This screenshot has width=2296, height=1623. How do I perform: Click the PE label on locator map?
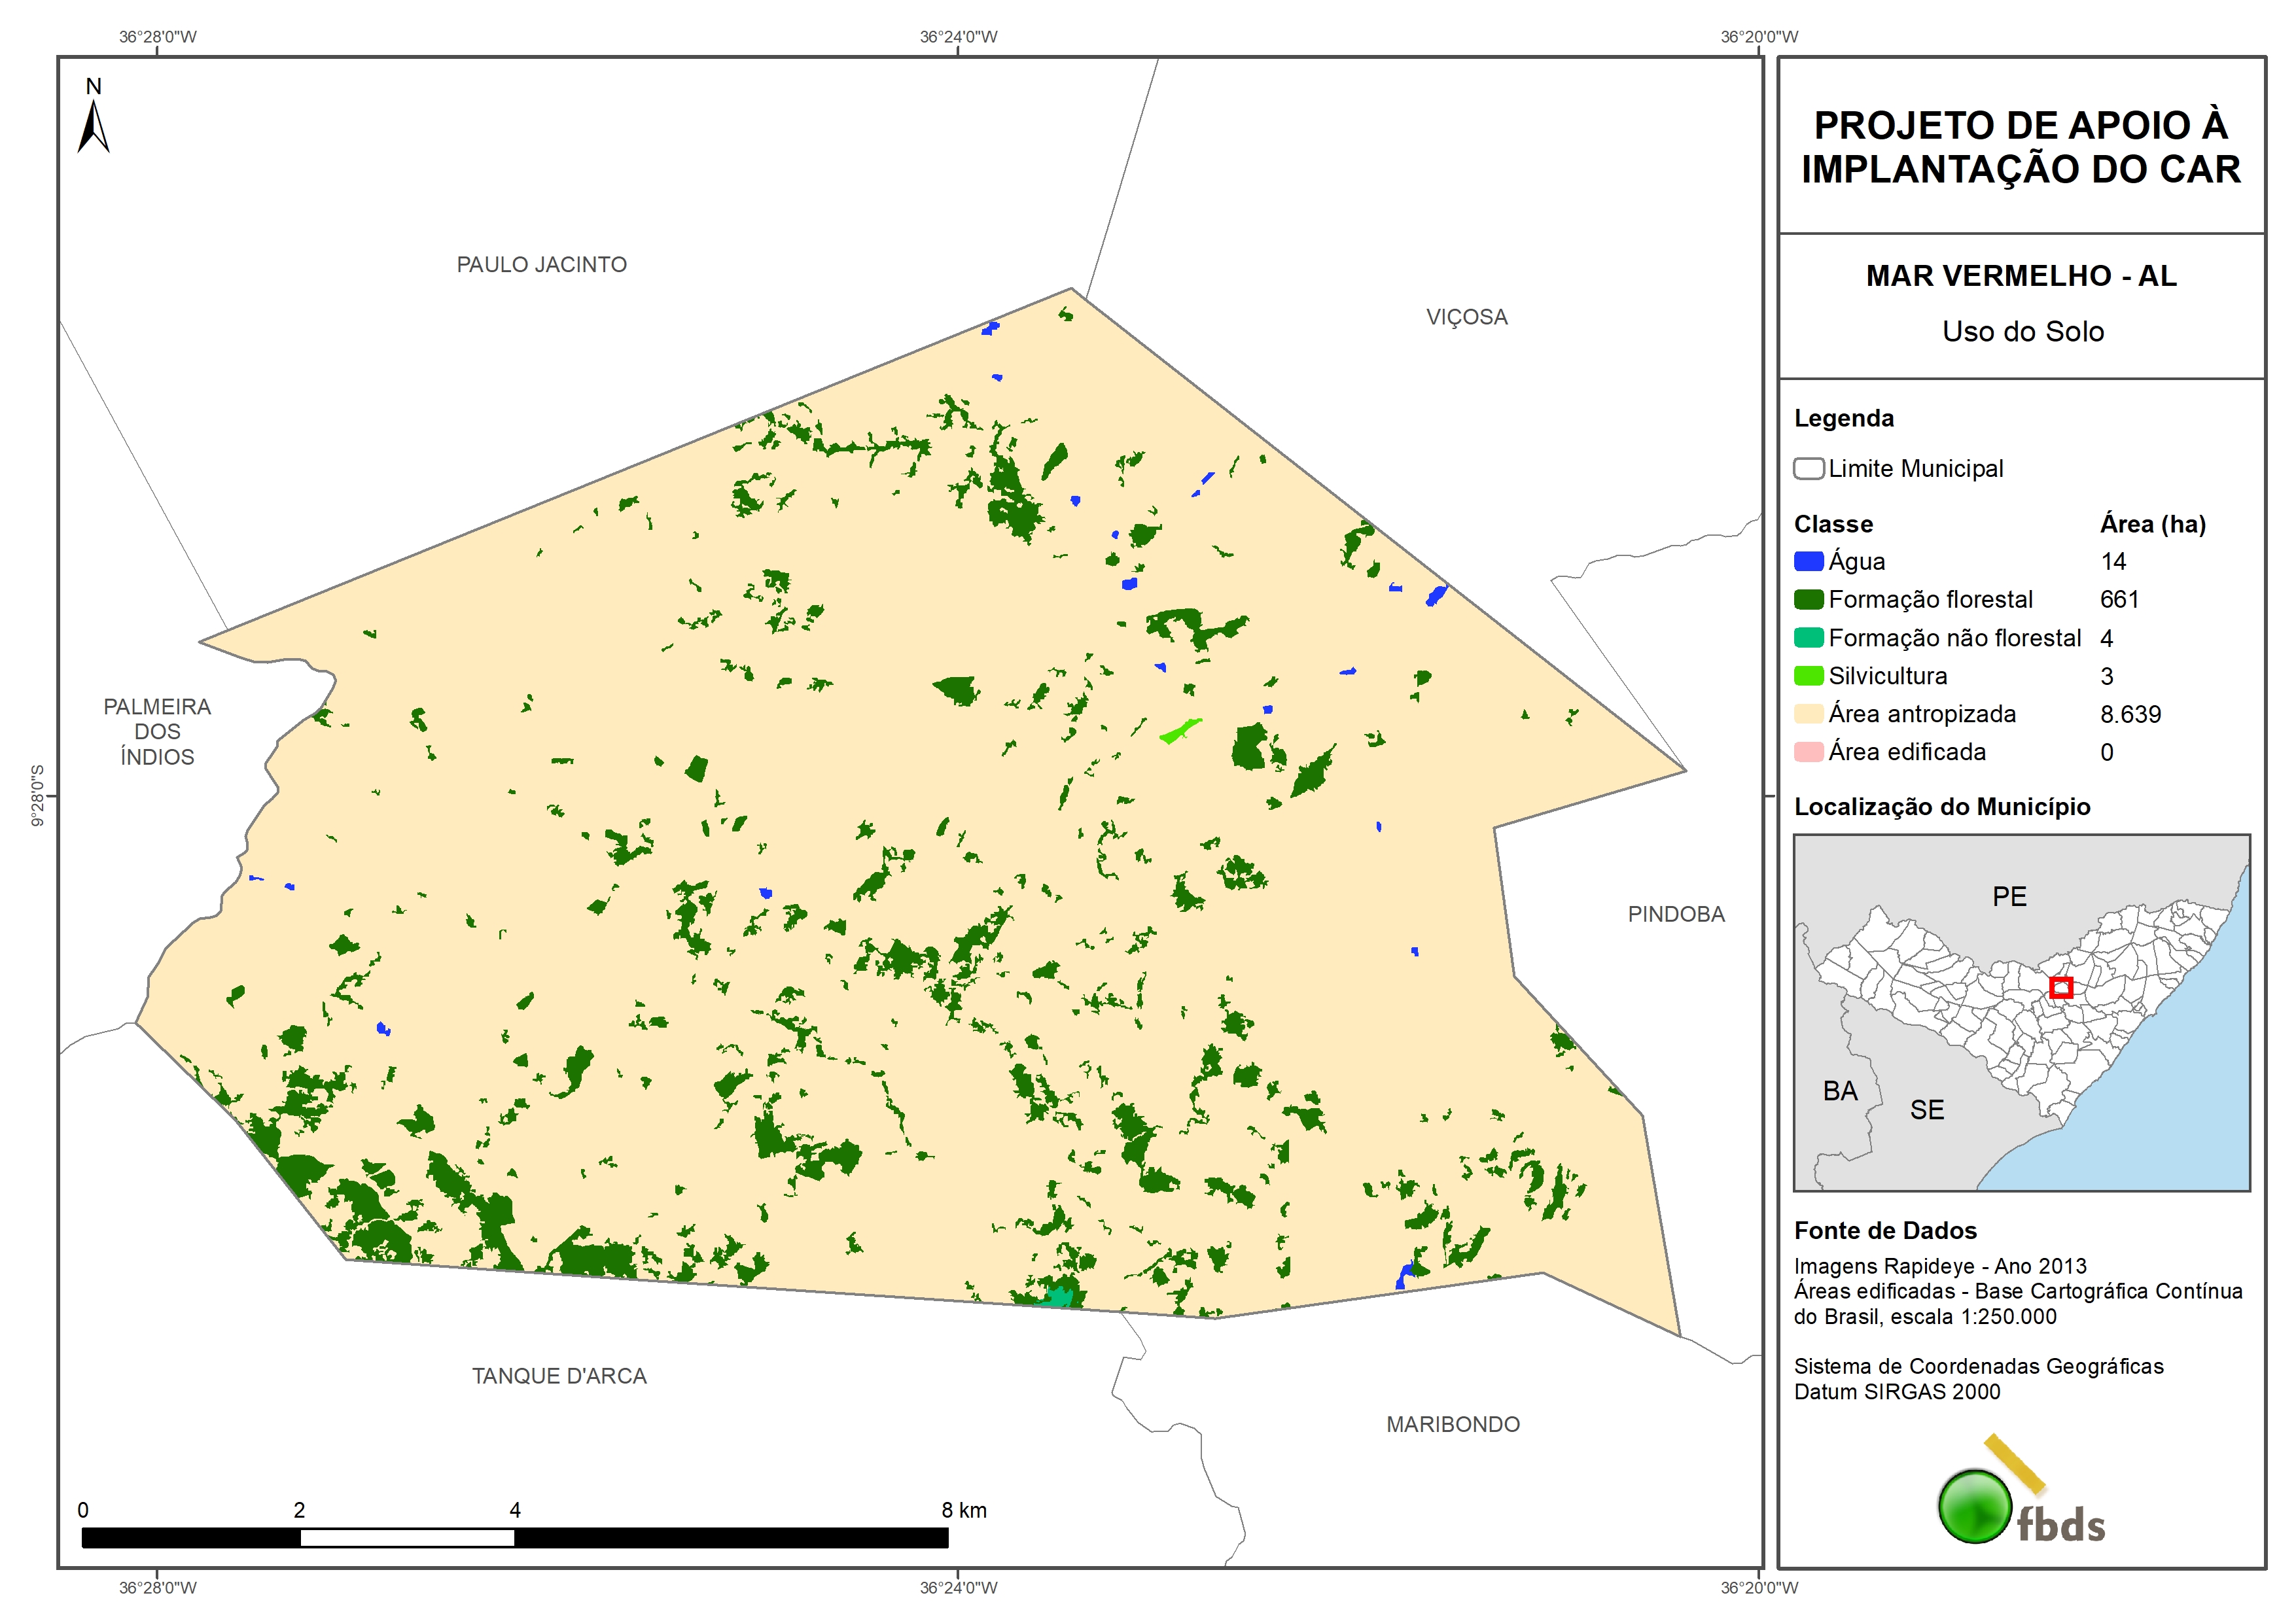2009,896
